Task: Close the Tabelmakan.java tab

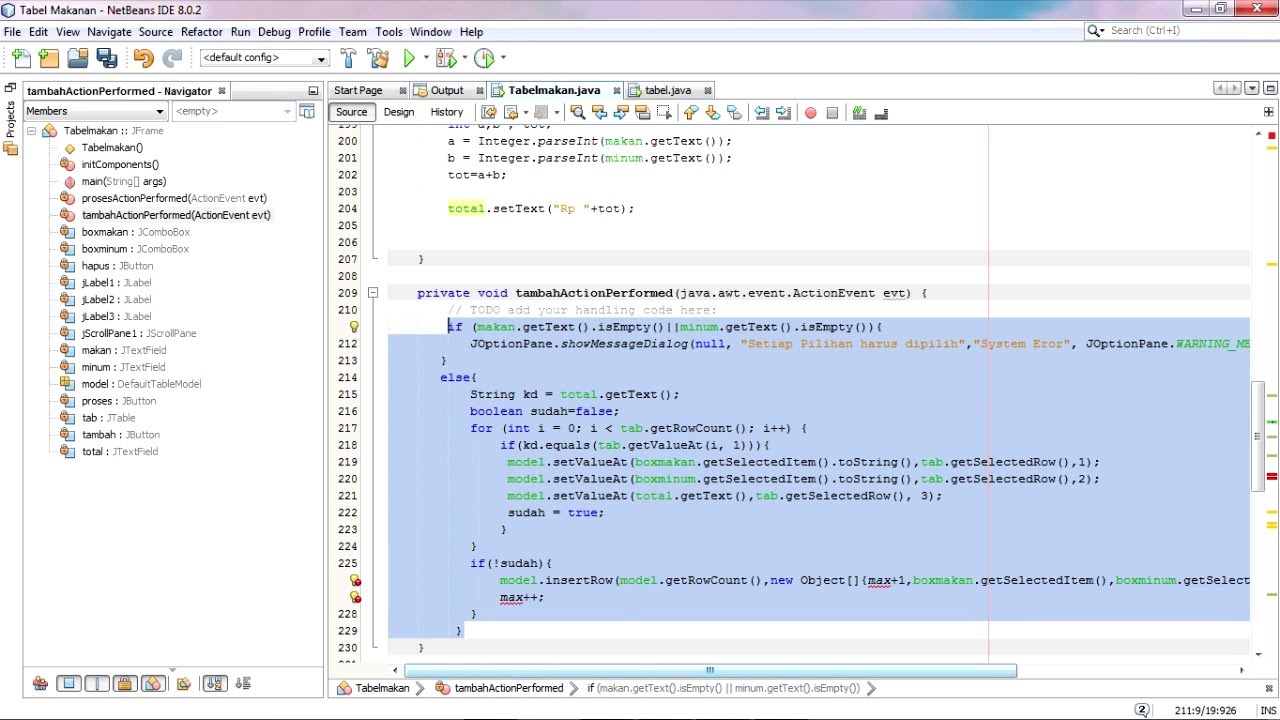Action: click(x=617, y=90)
